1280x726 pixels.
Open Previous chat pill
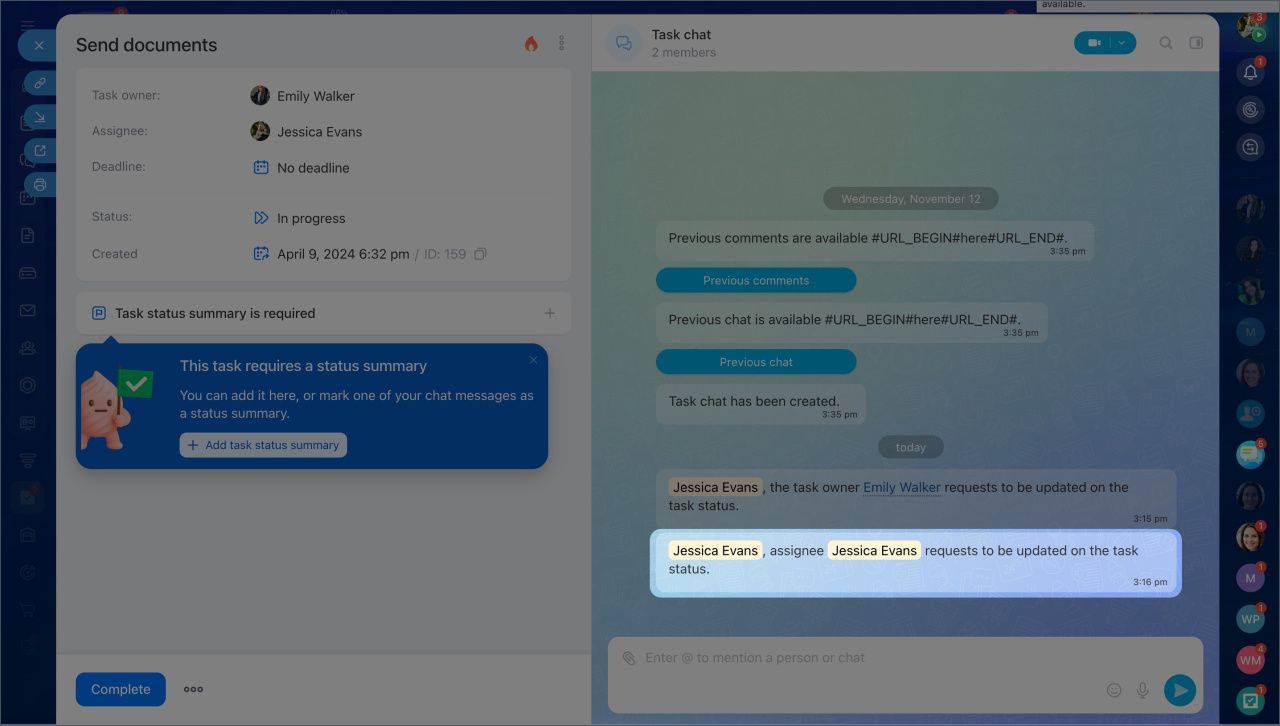click(756, 362)
